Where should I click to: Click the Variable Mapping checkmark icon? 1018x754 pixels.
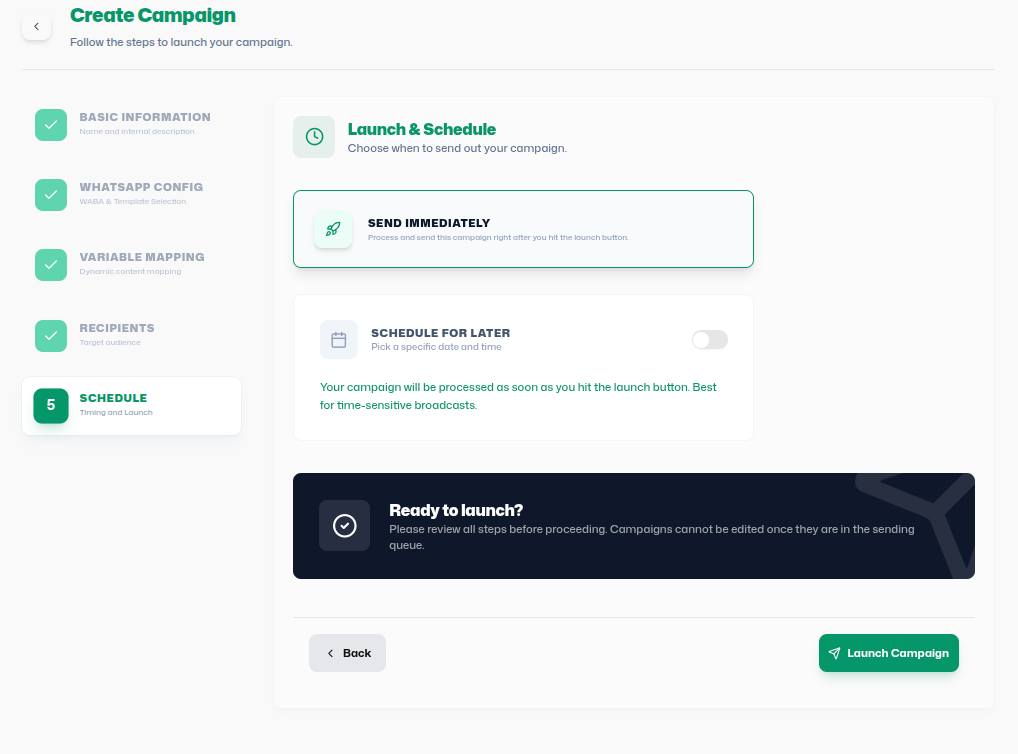pyautogui.click(x=51, y=265)
